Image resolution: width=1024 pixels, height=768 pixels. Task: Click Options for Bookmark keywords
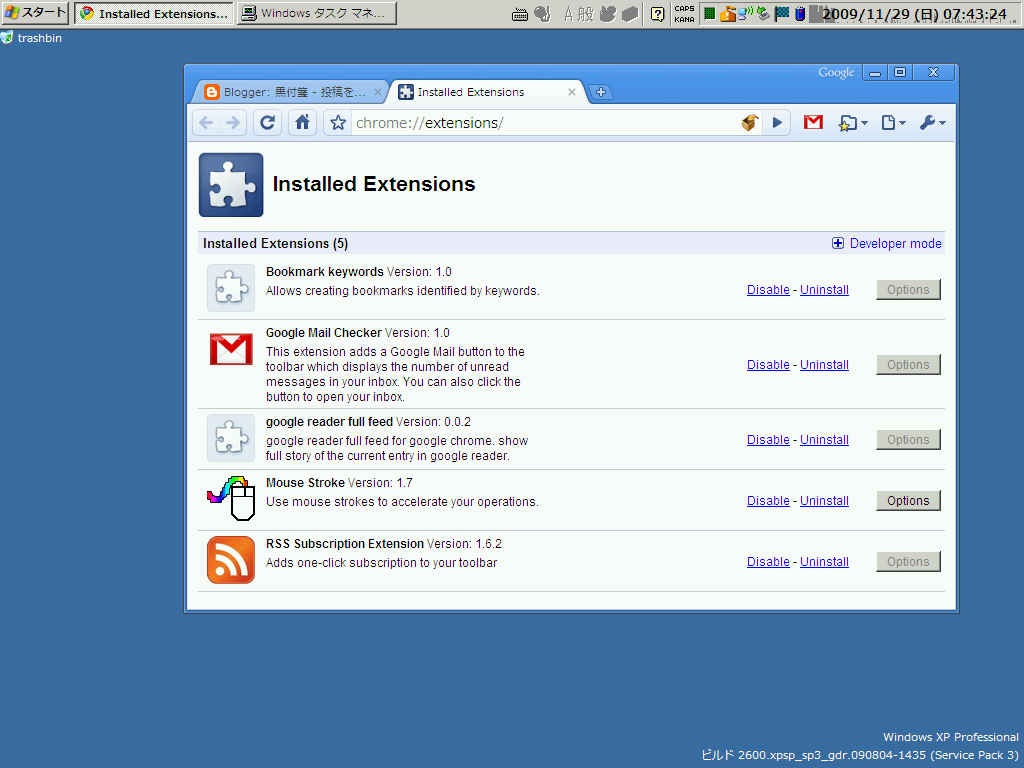908,290
